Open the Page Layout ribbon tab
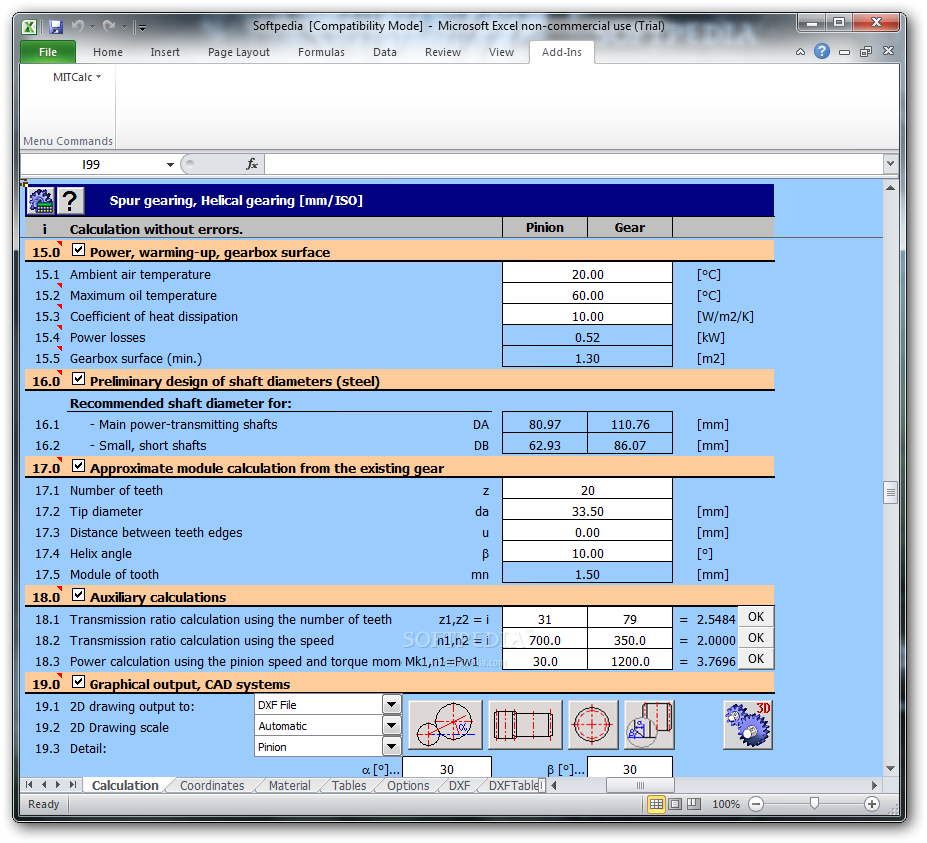Viewport: 927px width, 843px height. (x=239, y=52)
